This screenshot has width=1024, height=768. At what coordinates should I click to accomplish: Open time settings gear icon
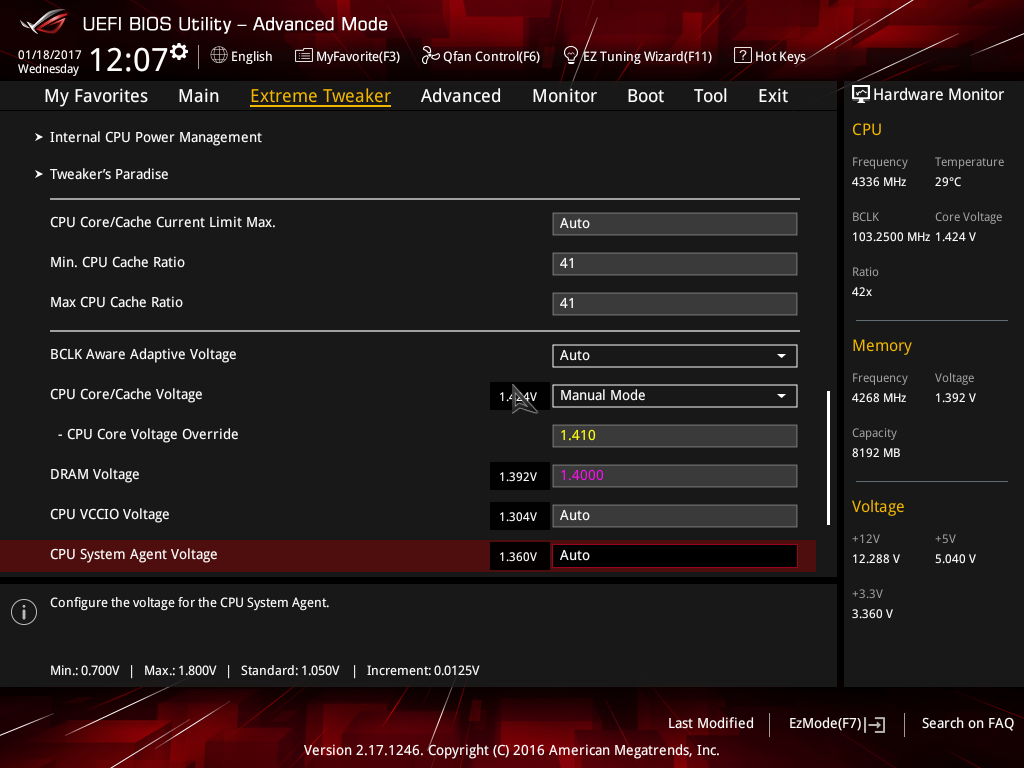(179, 52)
